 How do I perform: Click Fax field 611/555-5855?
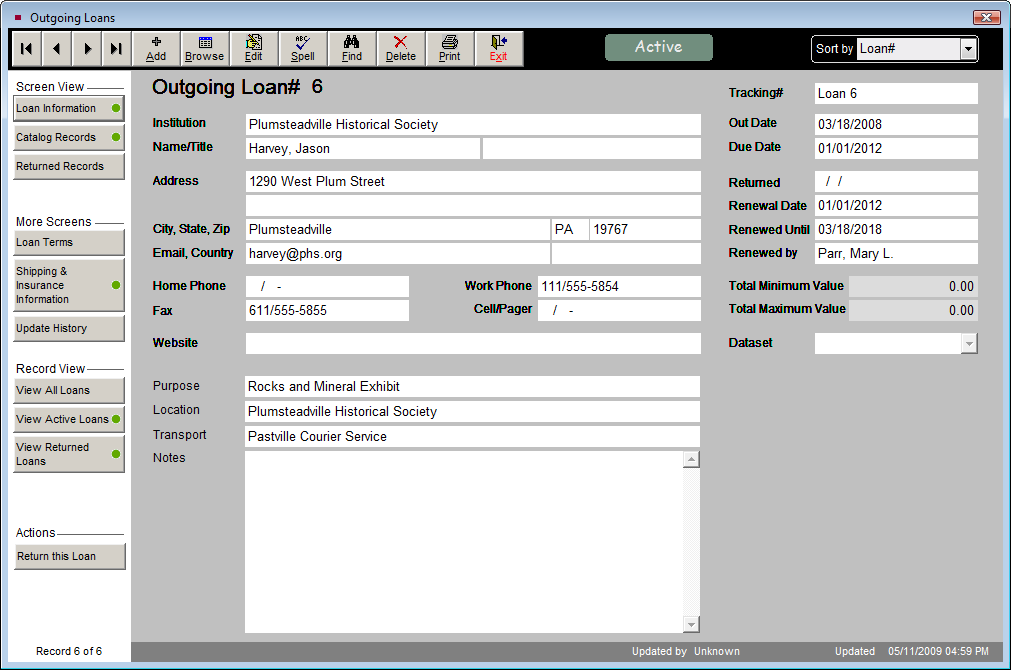point(327,310)
